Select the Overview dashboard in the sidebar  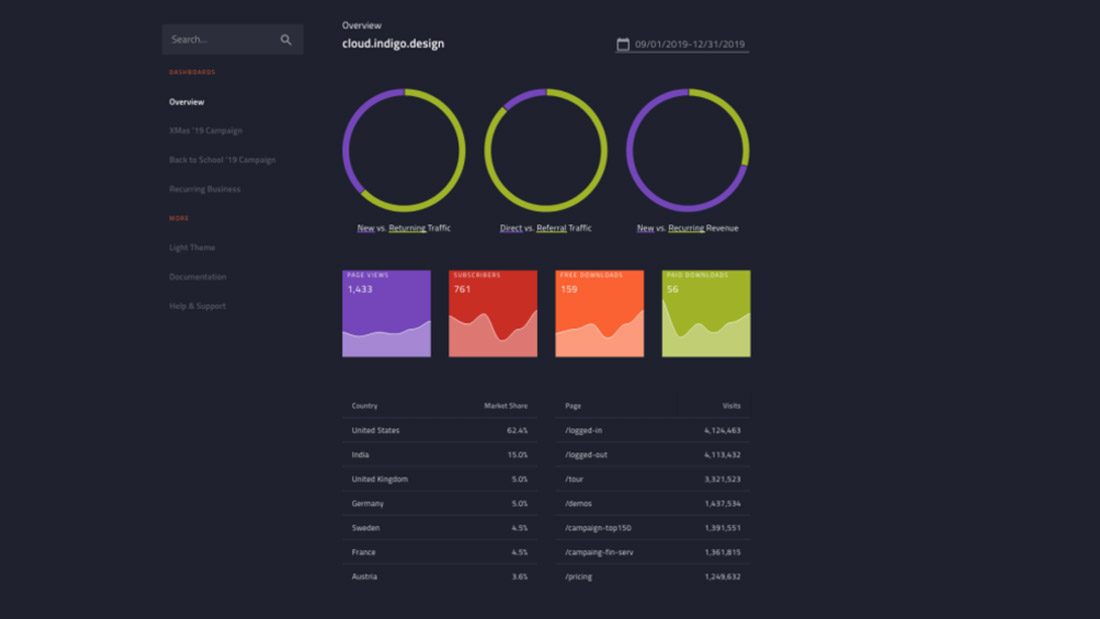(185, 101)
